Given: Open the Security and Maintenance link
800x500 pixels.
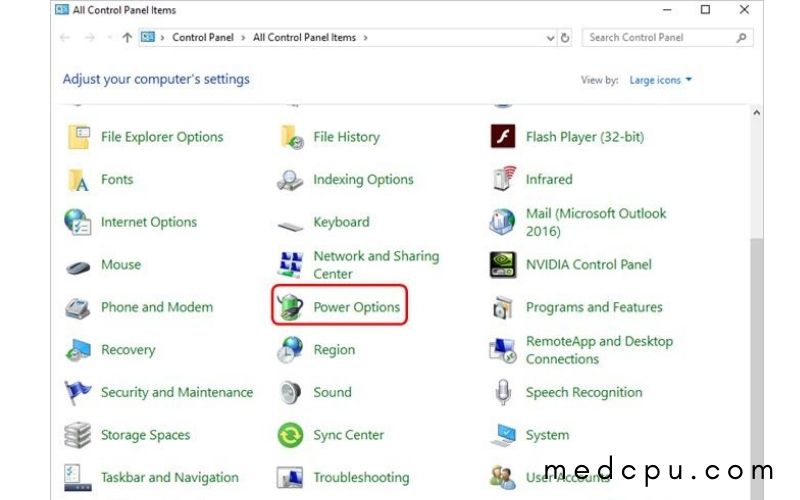Looking at the screenshot, I should click(x=177, y=392).
